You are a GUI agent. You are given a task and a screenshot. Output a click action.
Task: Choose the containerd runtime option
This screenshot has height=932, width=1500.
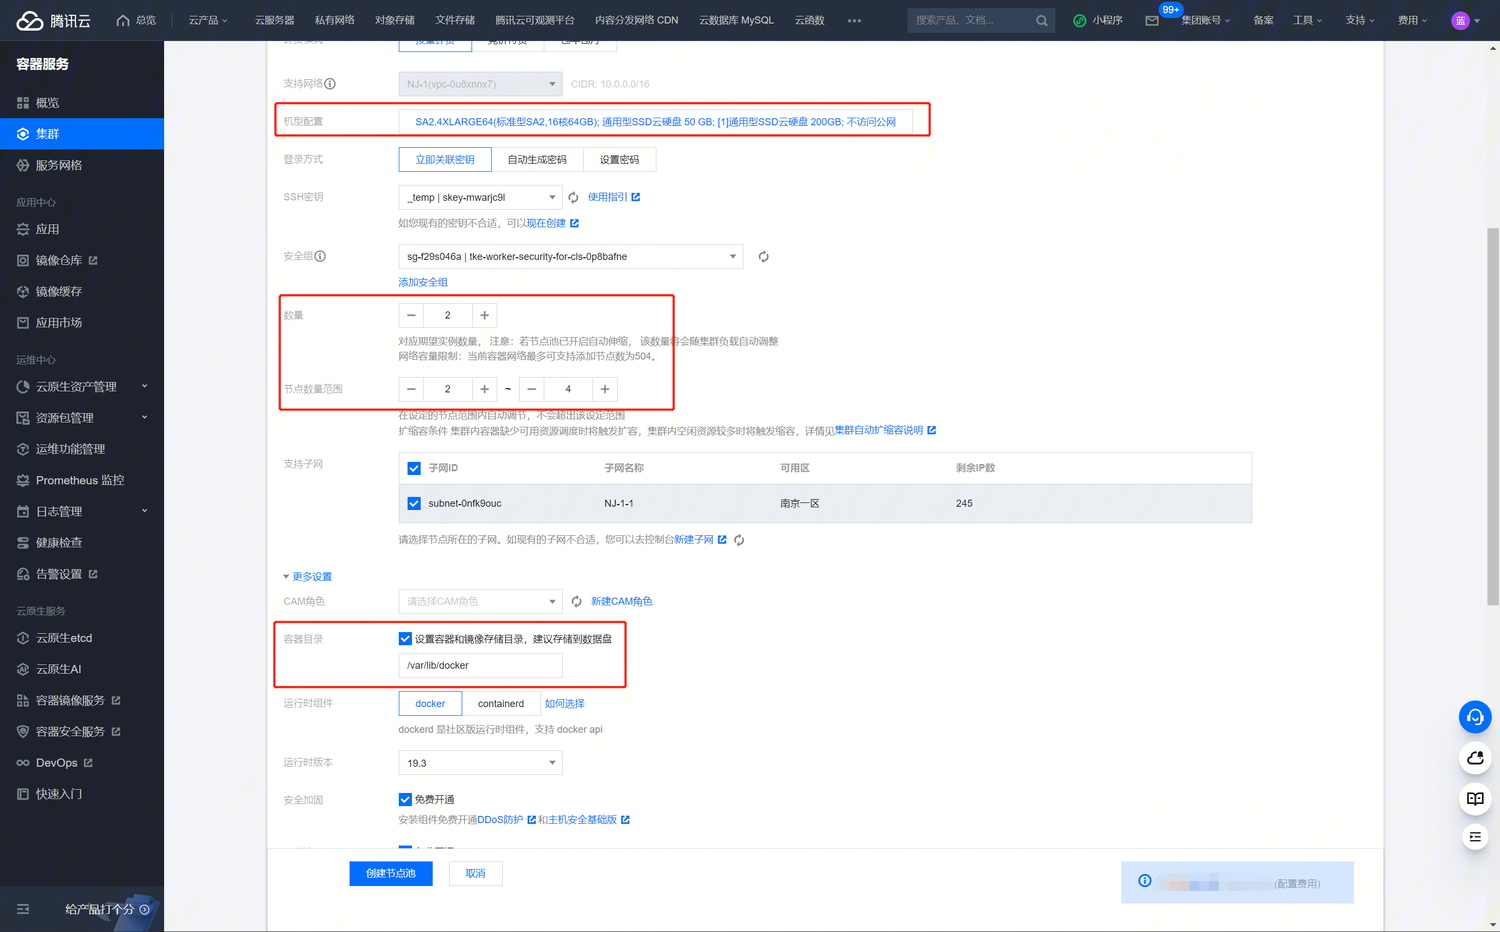tap(500, 704)
